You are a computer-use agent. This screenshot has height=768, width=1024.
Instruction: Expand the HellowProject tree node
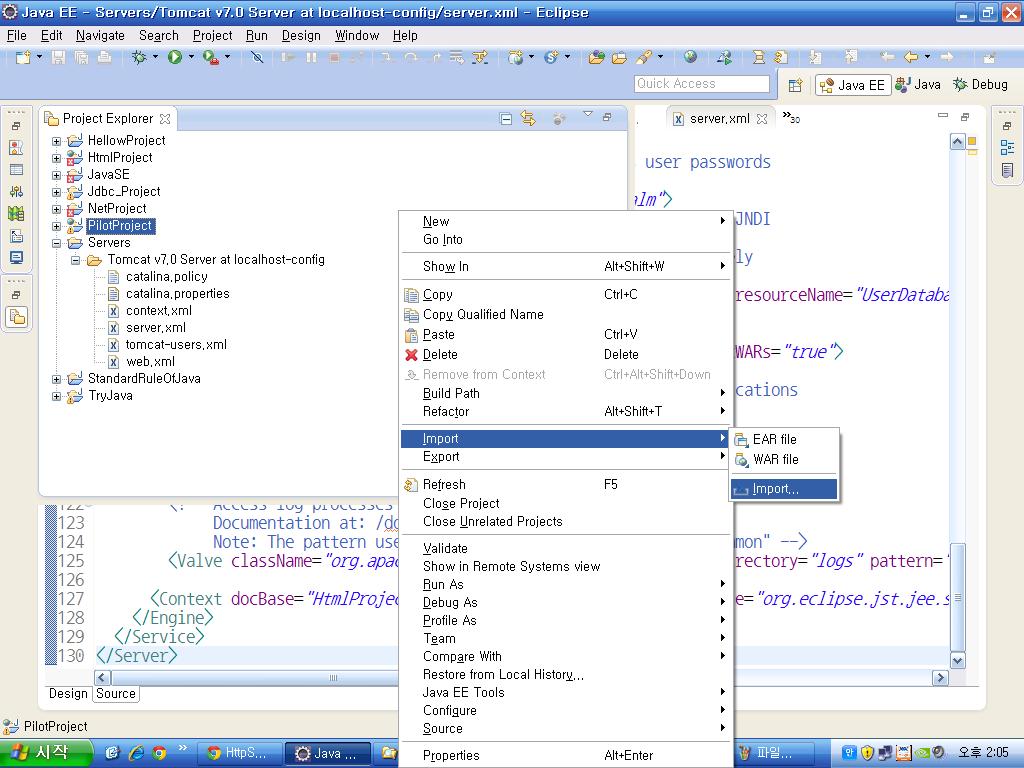tap(57, 141)
